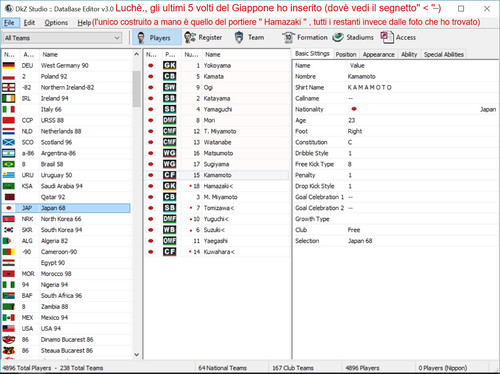Click the West Germany 90 flag icon

tap(9, 65)
